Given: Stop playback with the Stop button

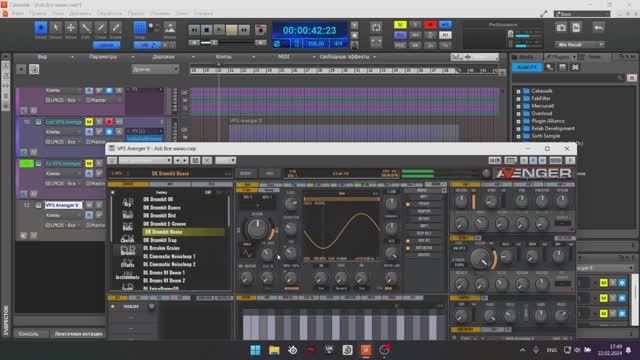Looking at the screenshot, I should pos(207,30).
